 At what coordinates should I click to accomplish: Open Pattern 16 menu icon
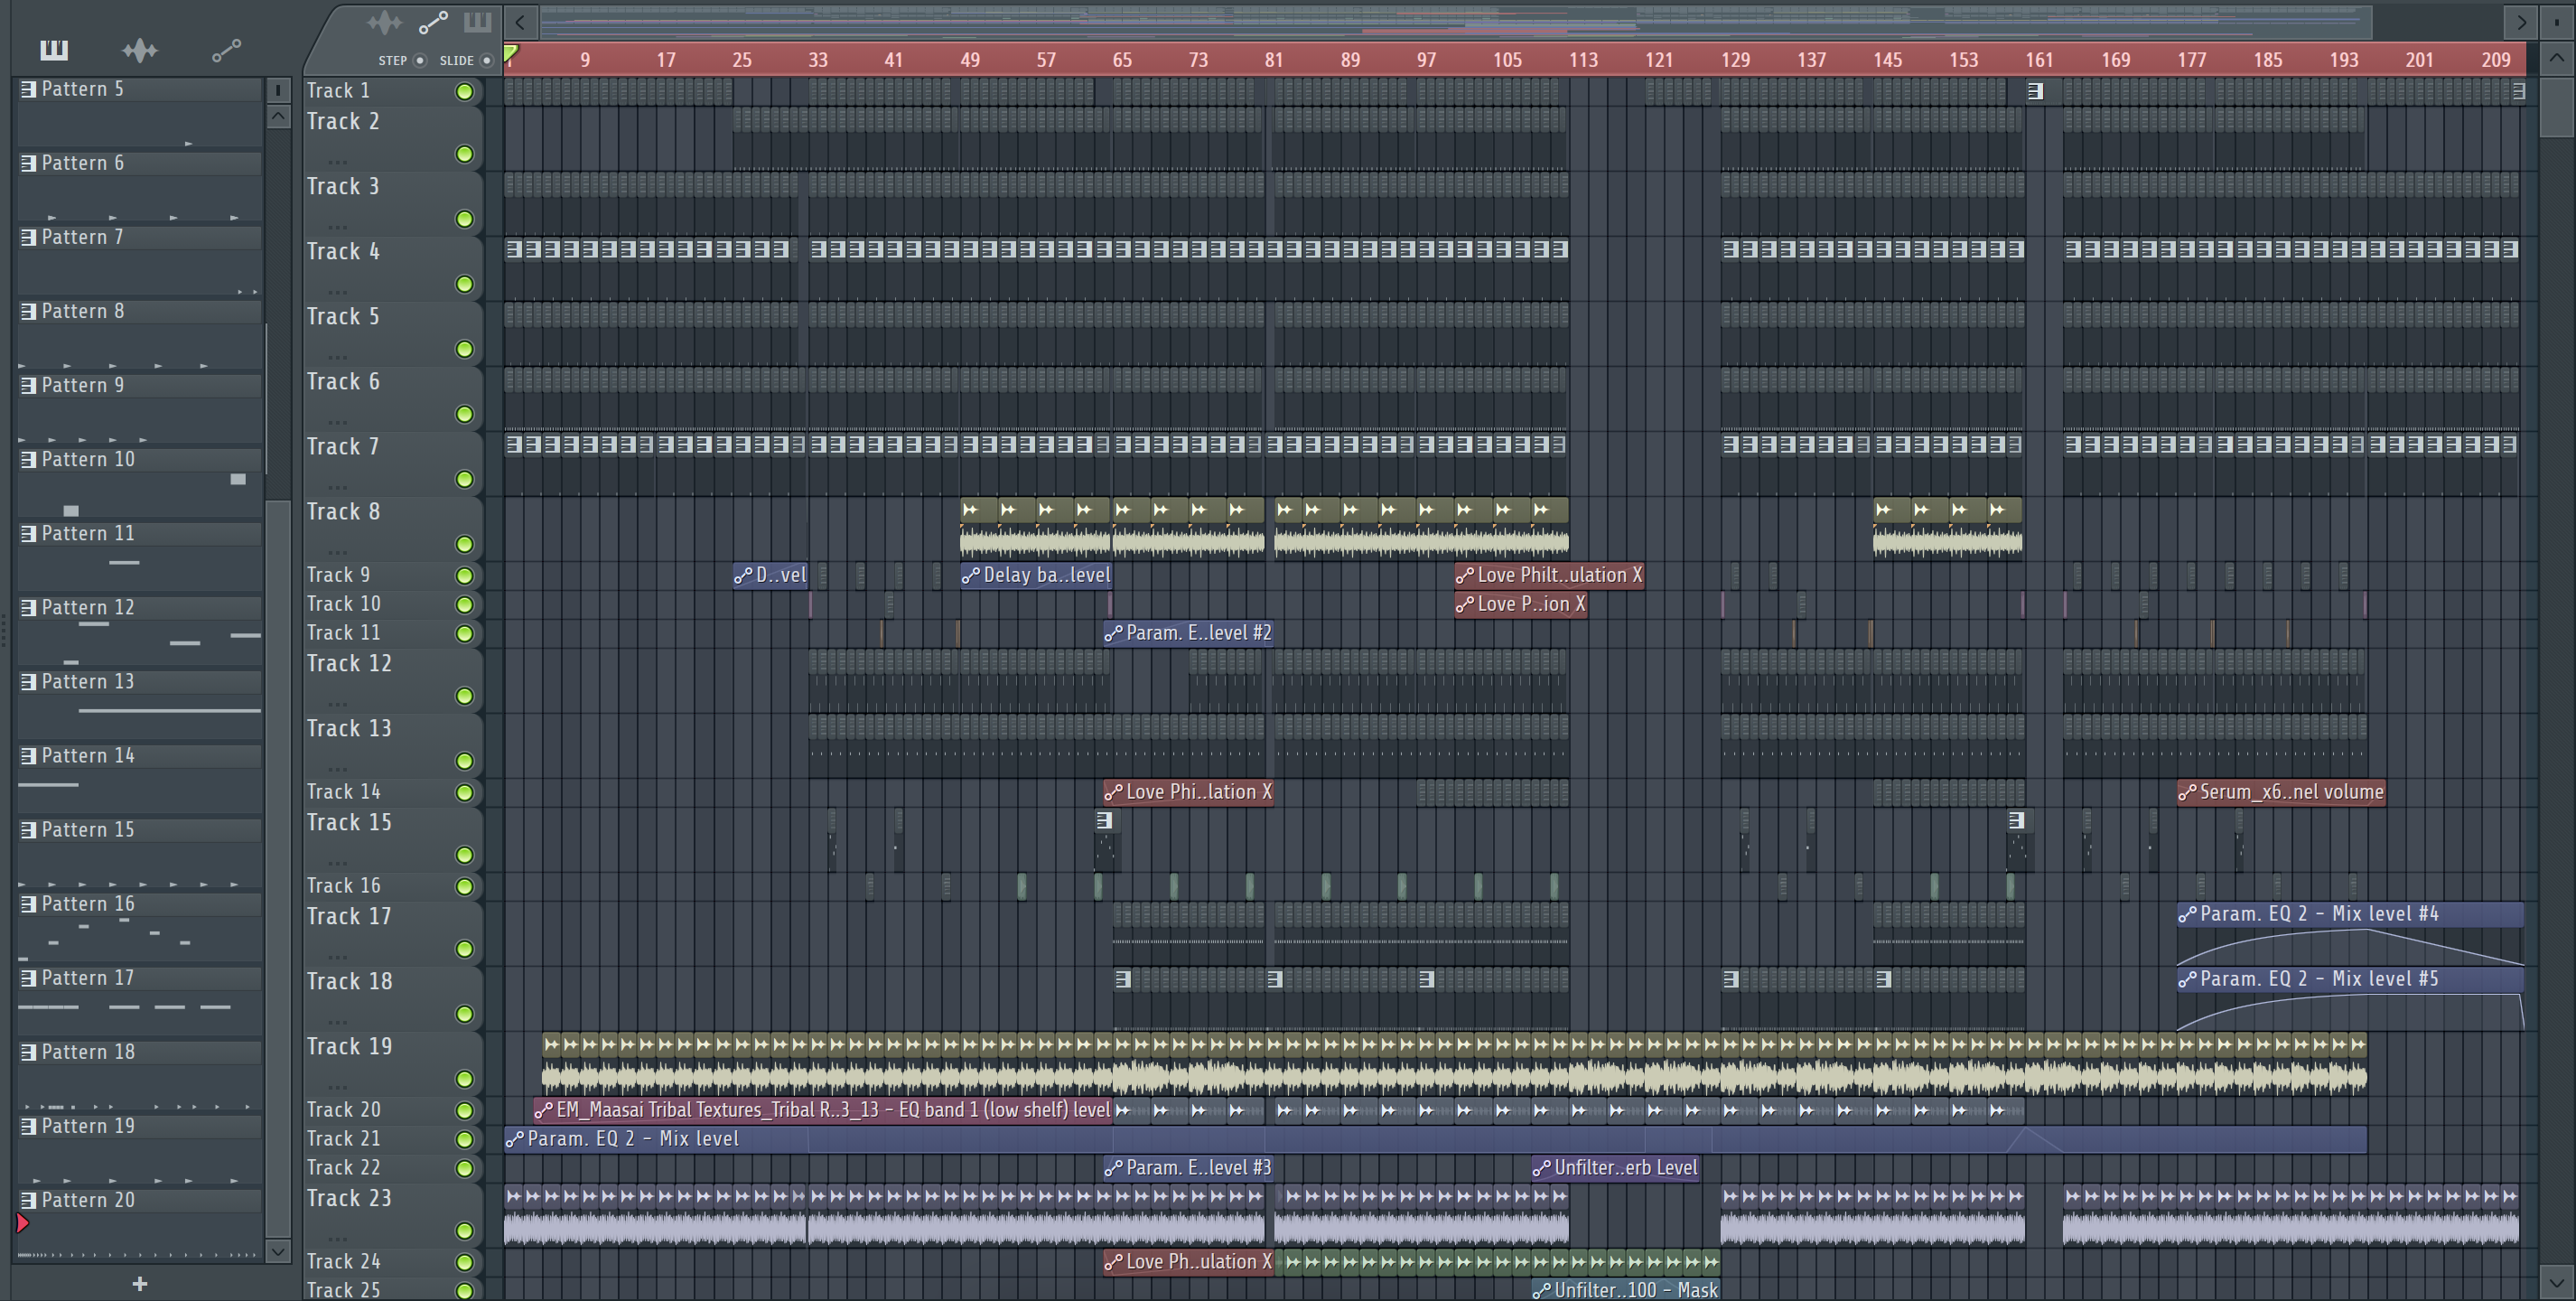[29, 903]
